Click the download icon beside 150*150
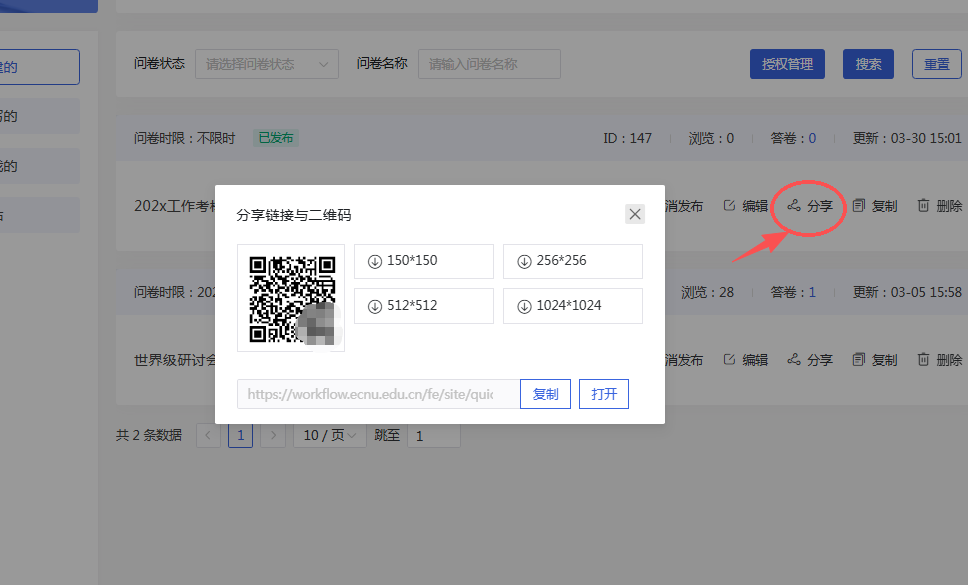 point(375,262)
